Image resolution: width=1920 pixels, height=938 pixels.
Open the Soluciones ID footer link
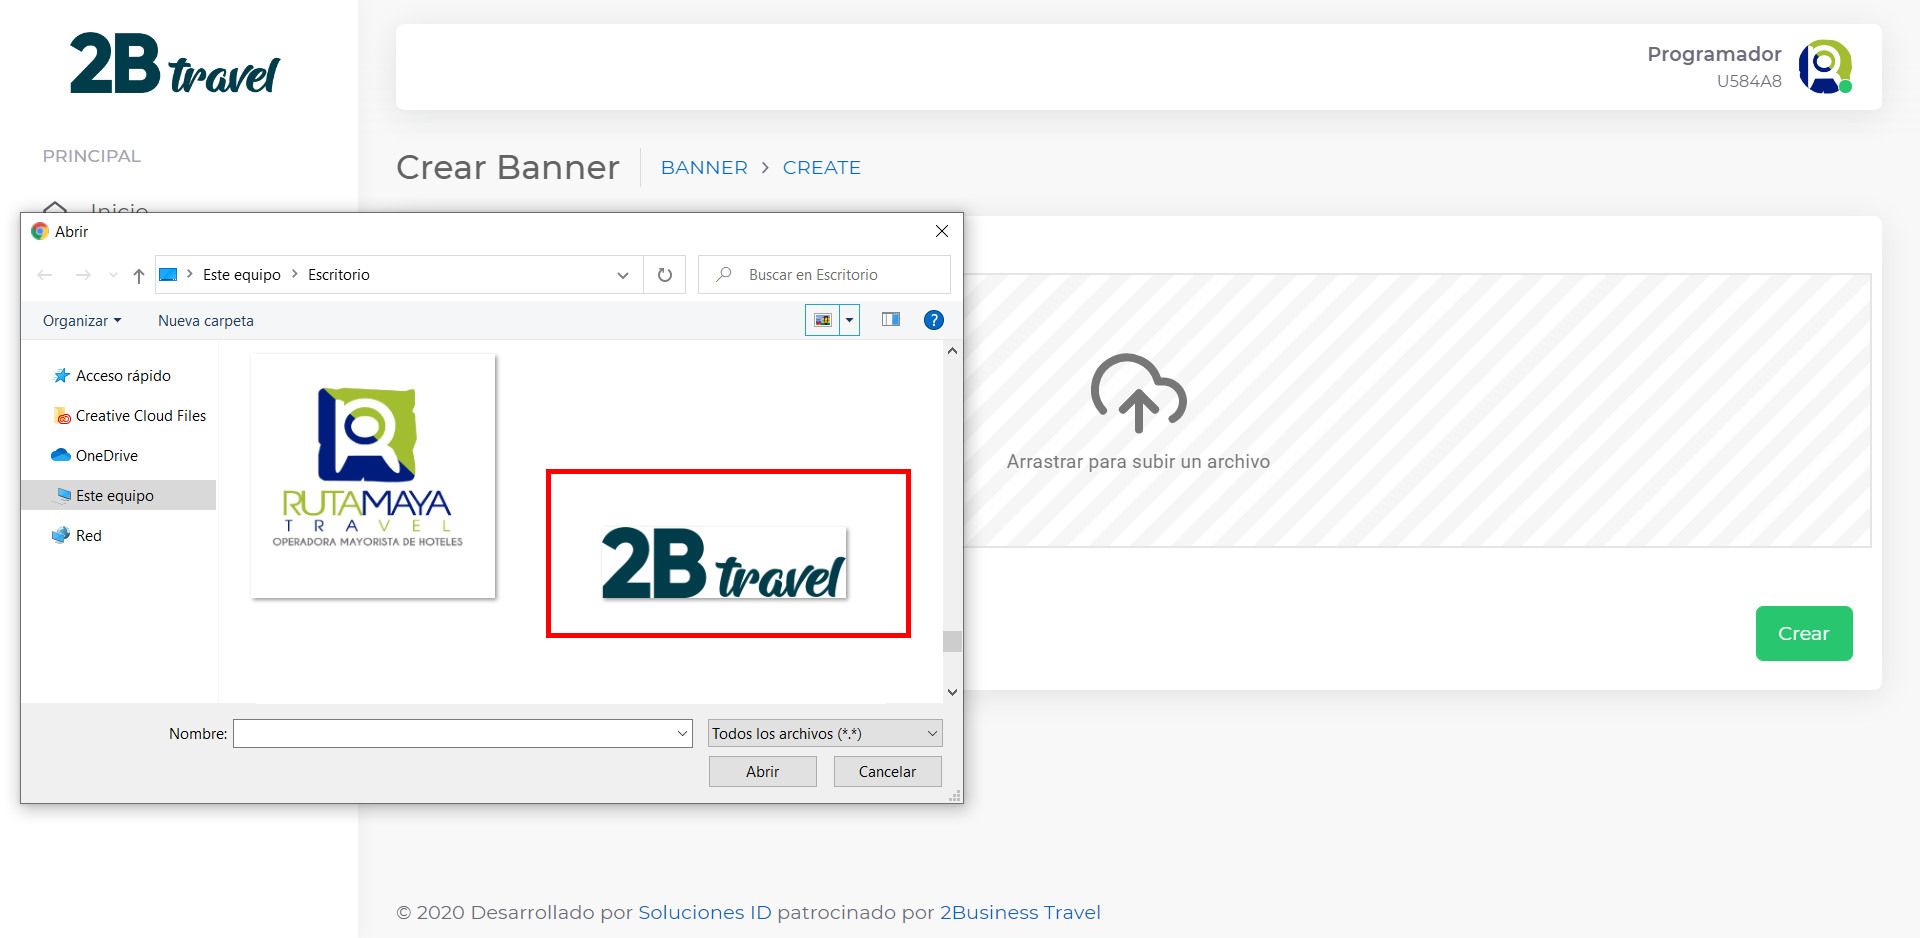pos(705,913)
